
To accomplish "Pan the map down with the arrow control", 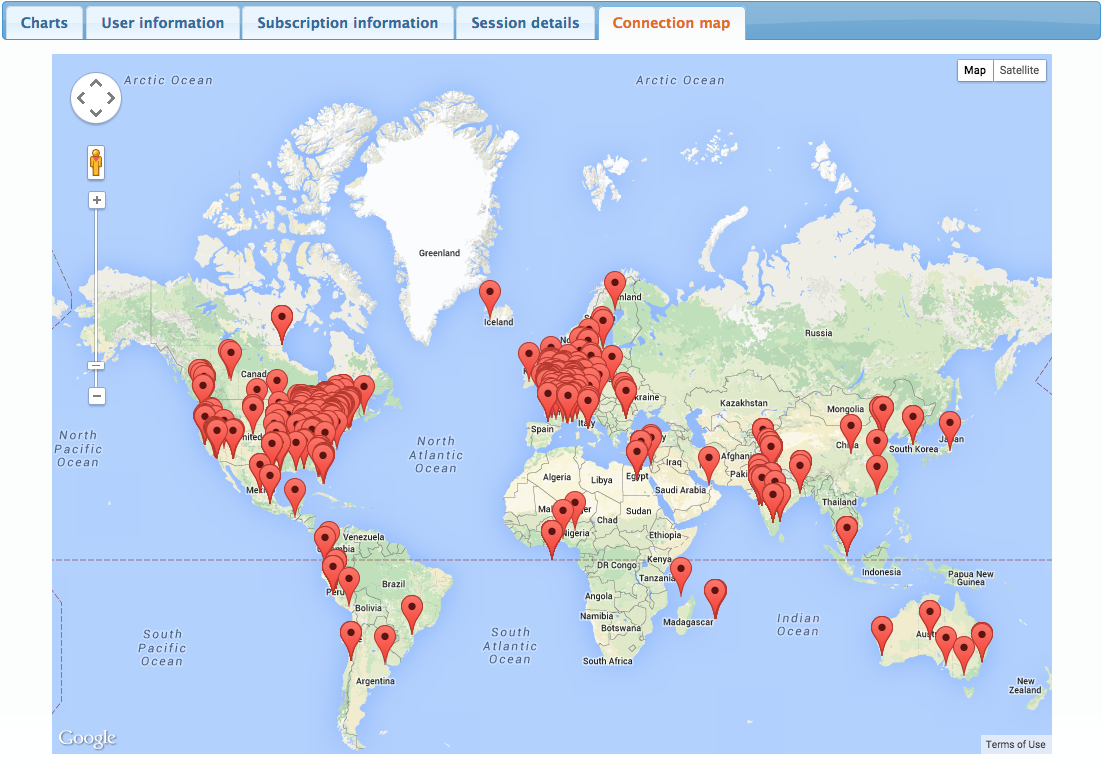I will [x=96, y=112].
